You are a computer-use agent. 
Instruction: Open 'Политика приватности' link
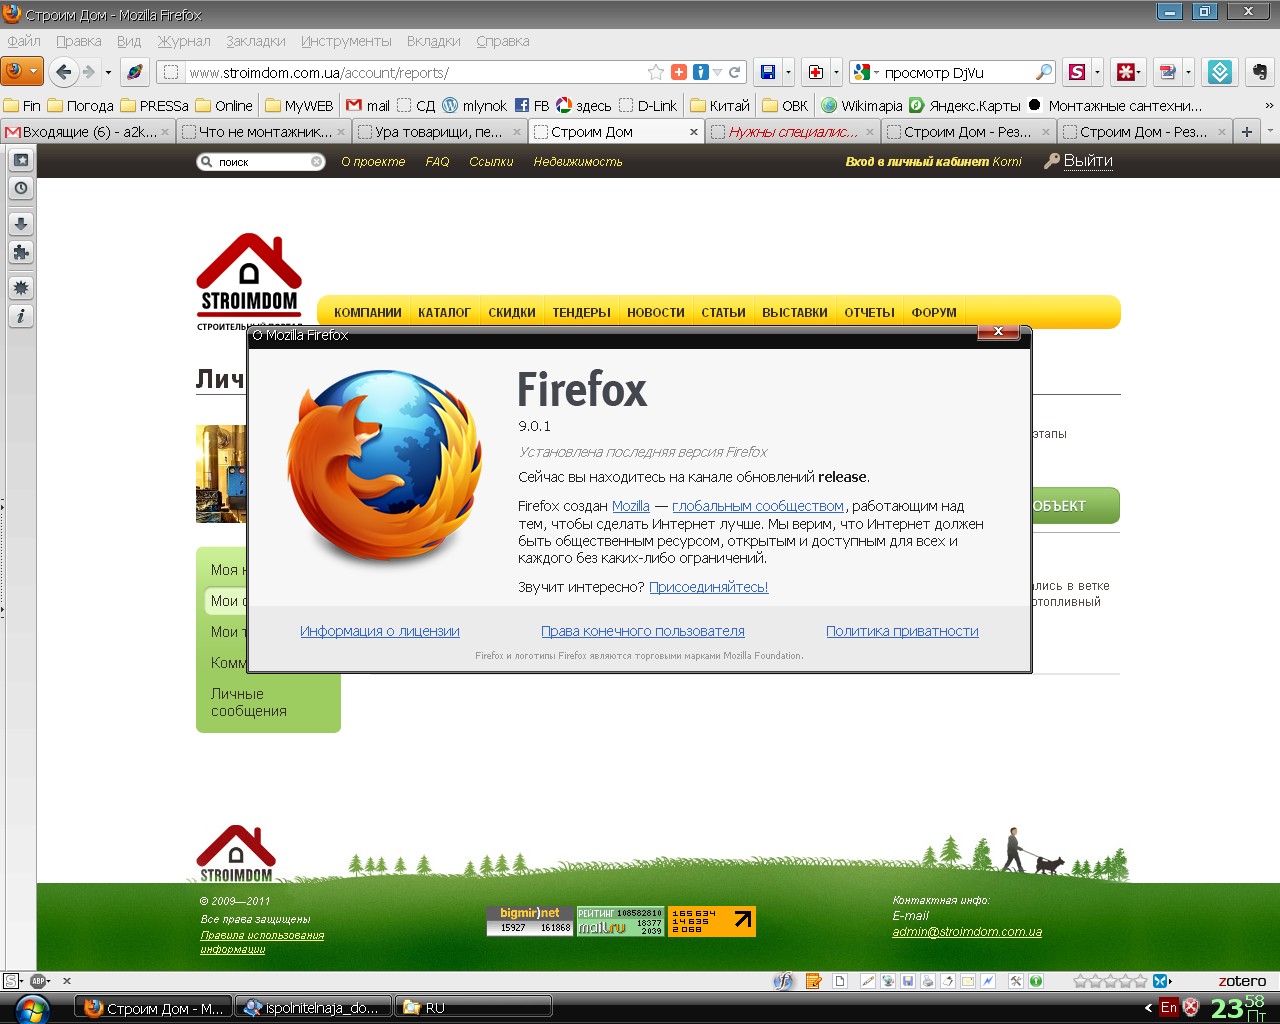pyautogui.click(x=902, y=631)
